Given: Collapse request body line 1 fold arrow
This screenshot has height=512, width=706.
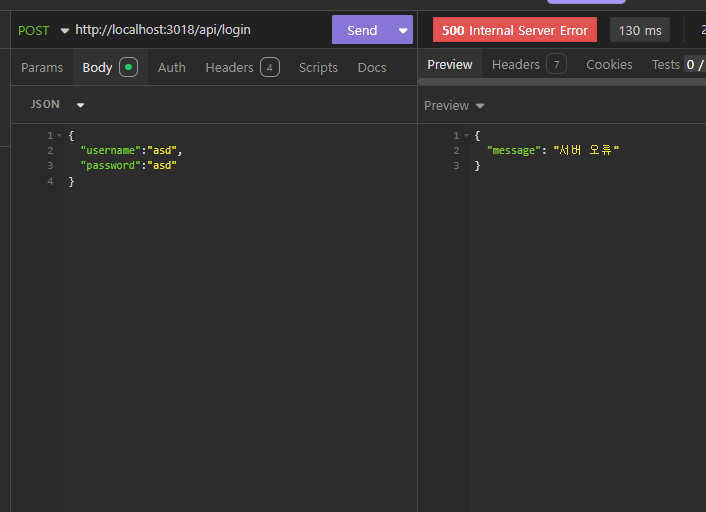Looking at the screenshot, I should point(59,136).
